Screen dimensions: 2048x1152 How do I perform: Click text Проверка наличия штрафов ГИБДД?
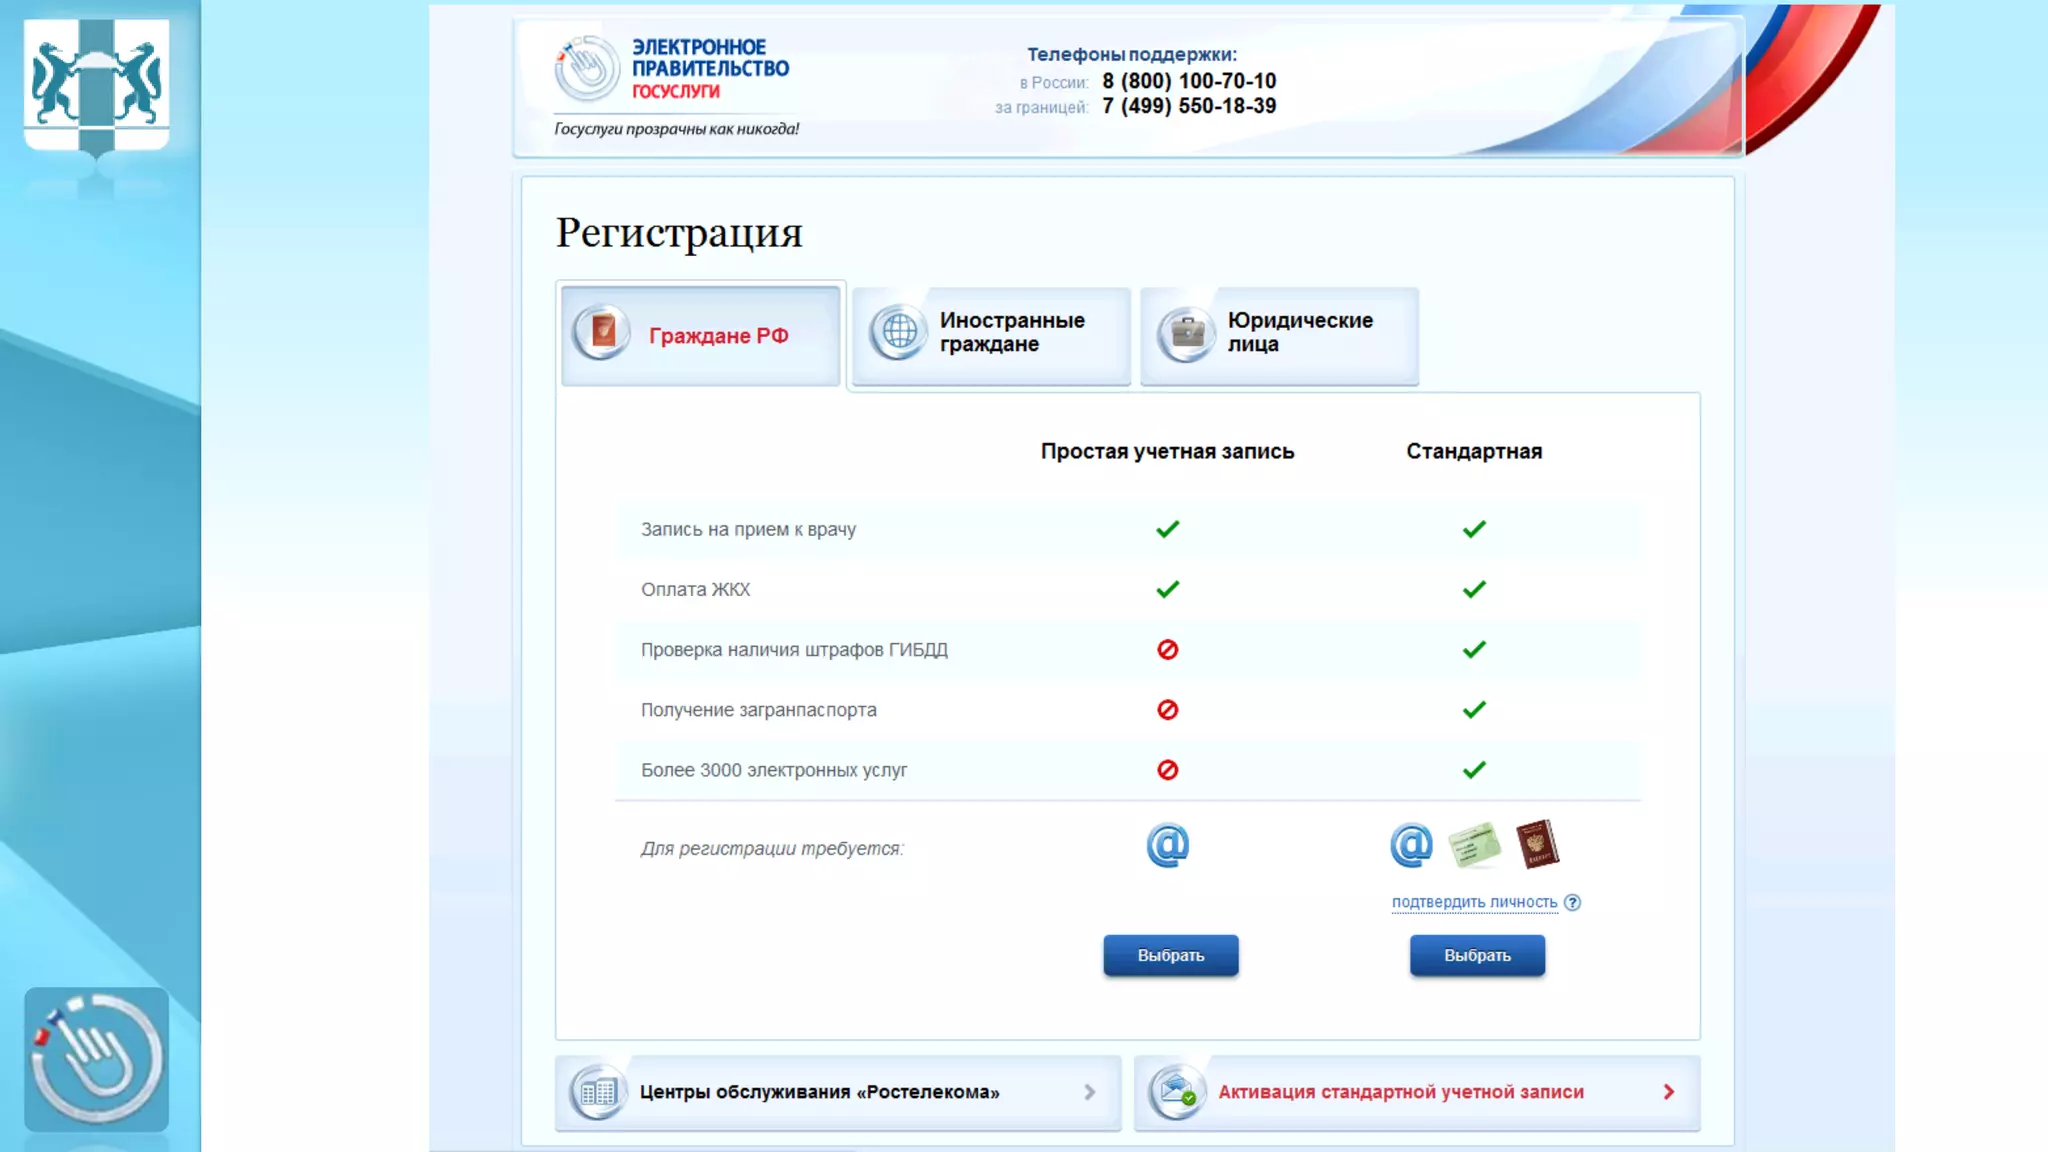point(794,650)
